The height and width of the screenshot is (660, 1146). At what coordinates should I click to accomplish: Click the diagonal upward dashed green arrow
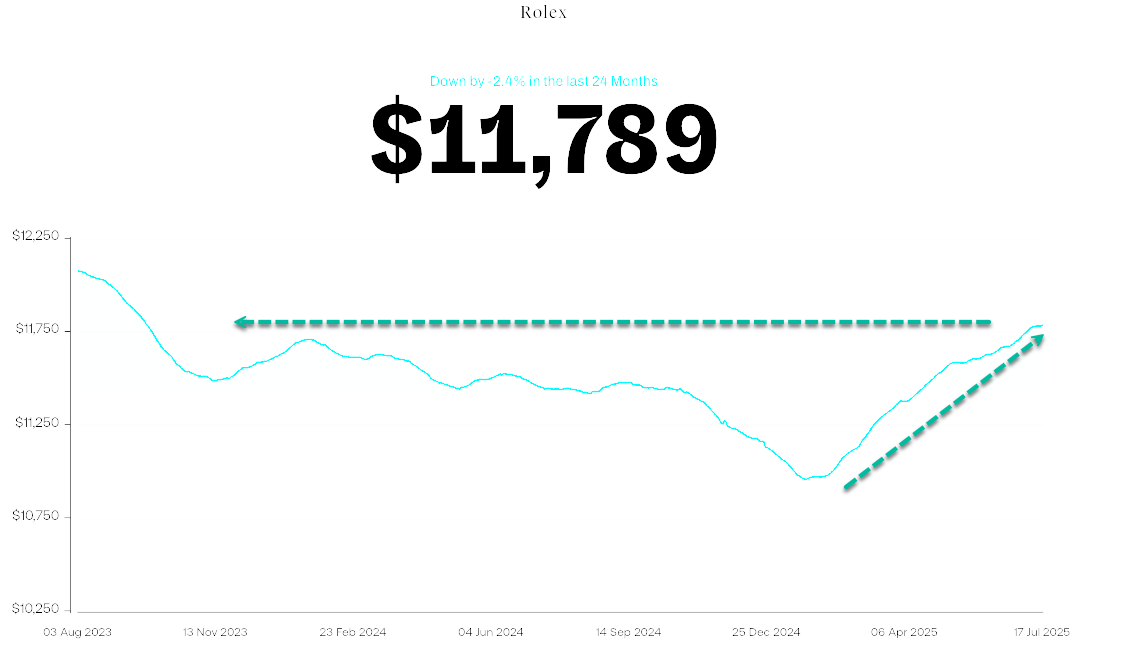click(x=943, y=412)
